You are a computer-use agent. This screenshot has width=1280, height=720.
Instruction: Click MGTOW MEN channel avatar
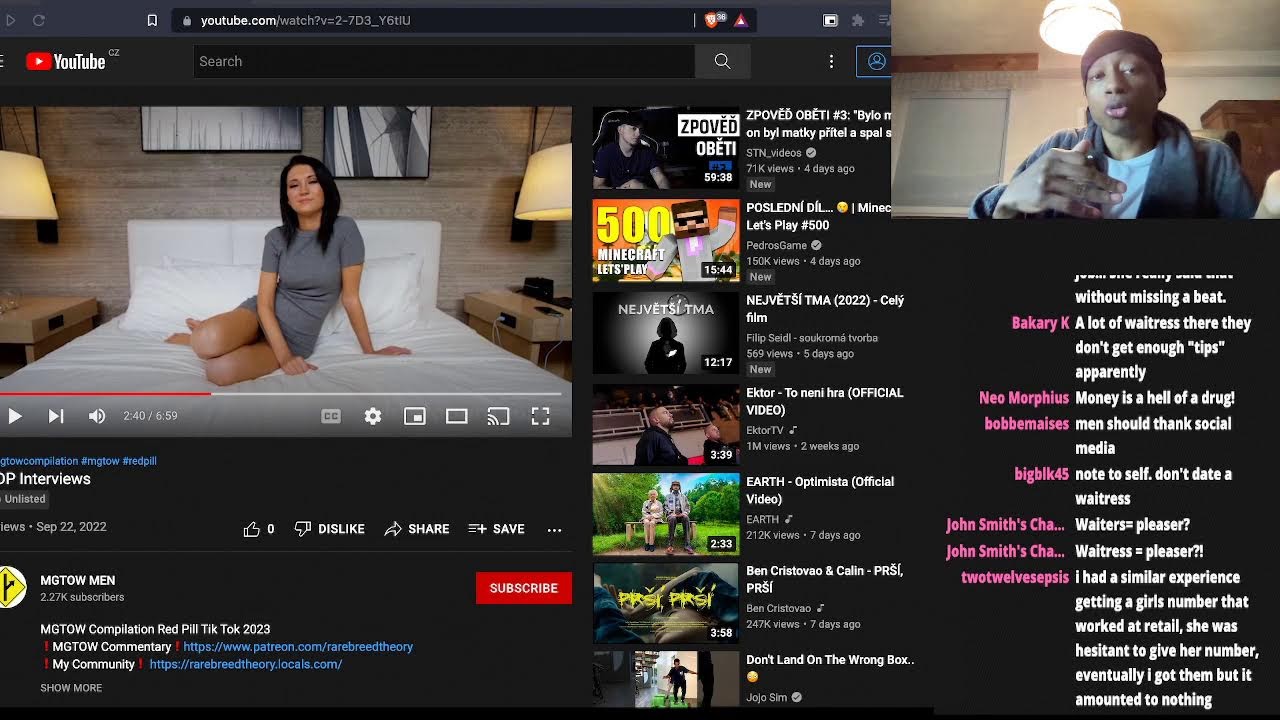(x=11, y=588)
